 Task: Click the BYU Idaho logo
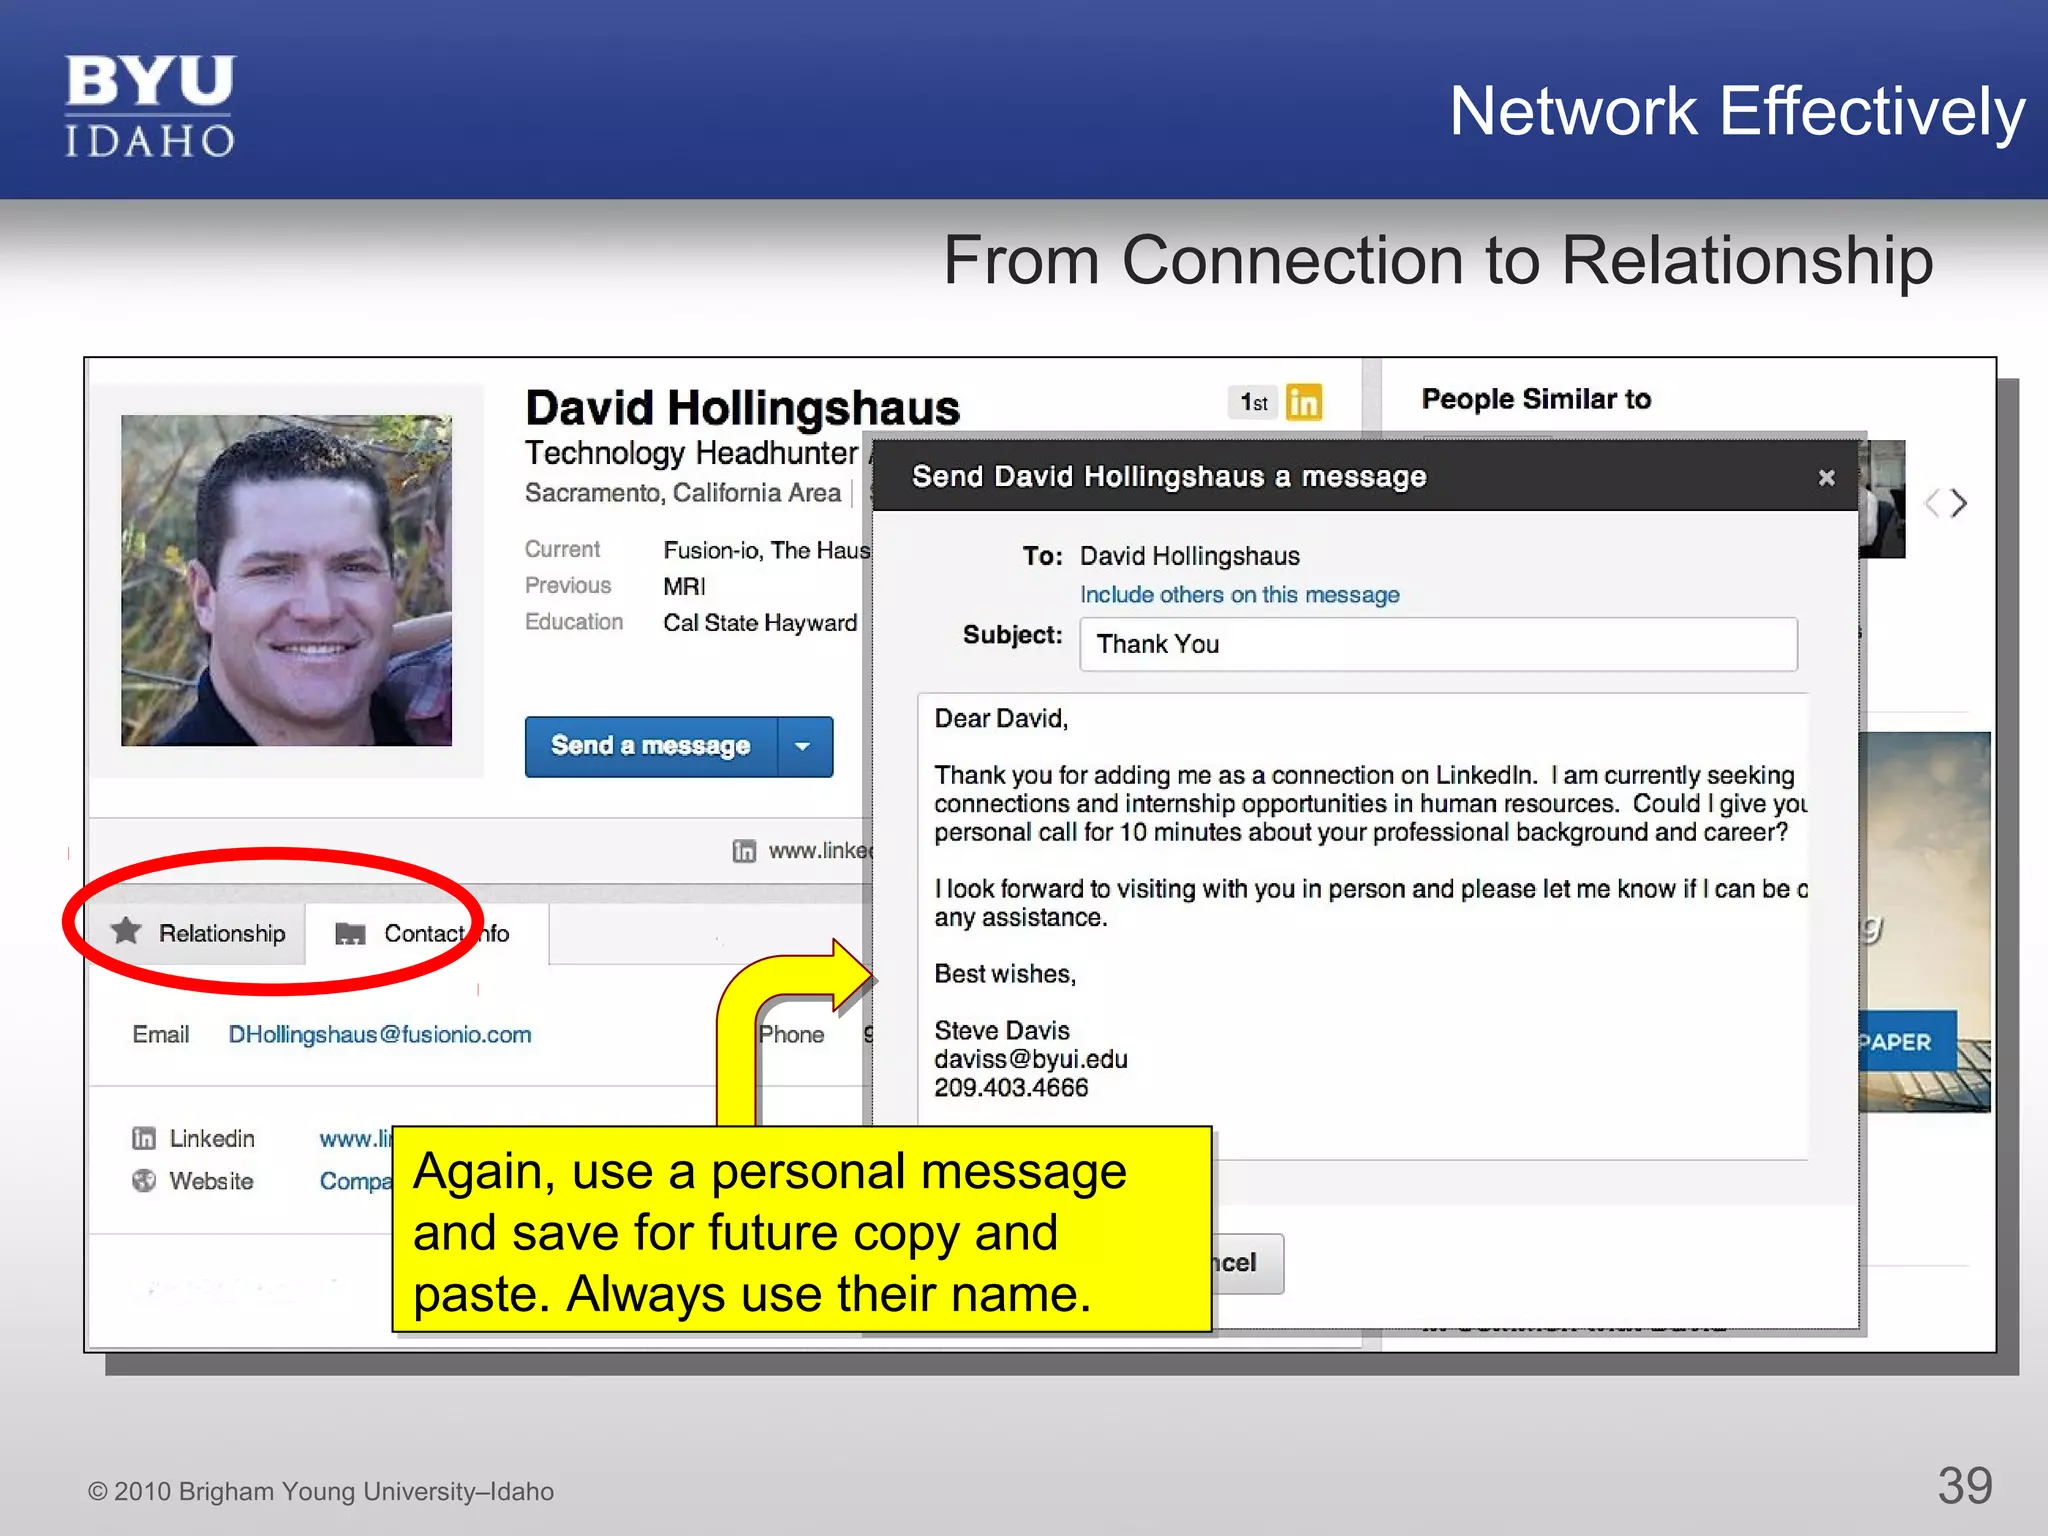click(150, 106)
